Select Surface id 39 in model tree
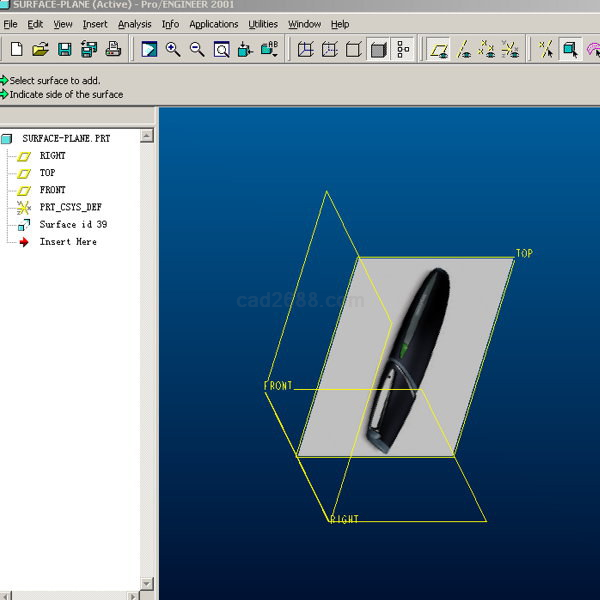 coord(72,225)
